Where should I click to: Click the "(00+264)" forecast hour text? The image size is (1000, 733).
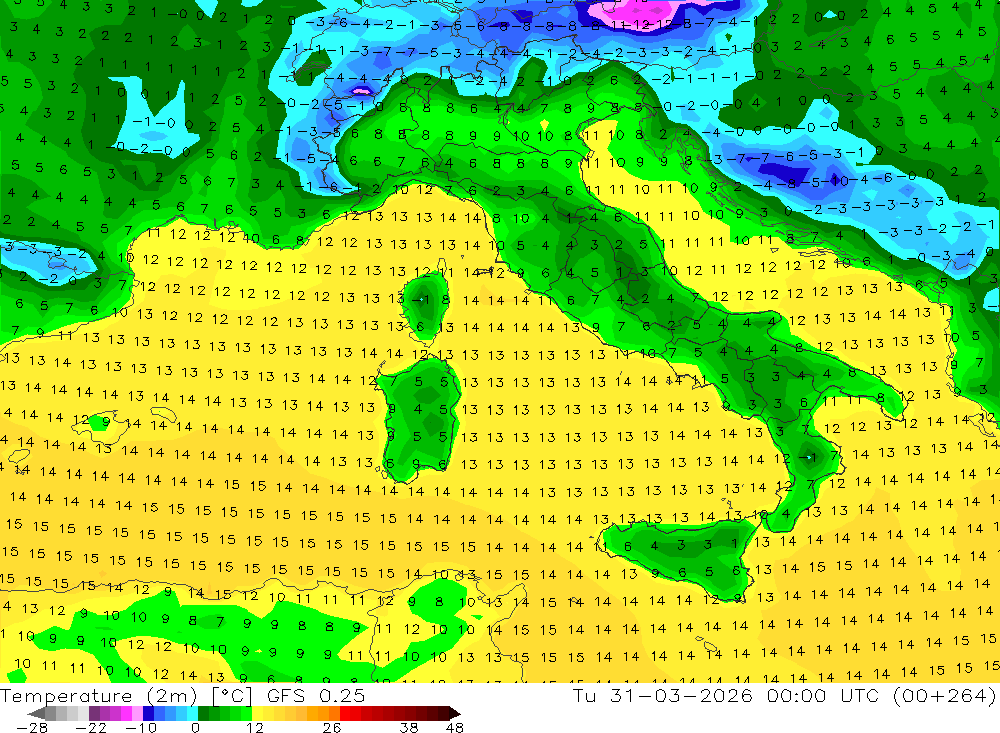943,695
